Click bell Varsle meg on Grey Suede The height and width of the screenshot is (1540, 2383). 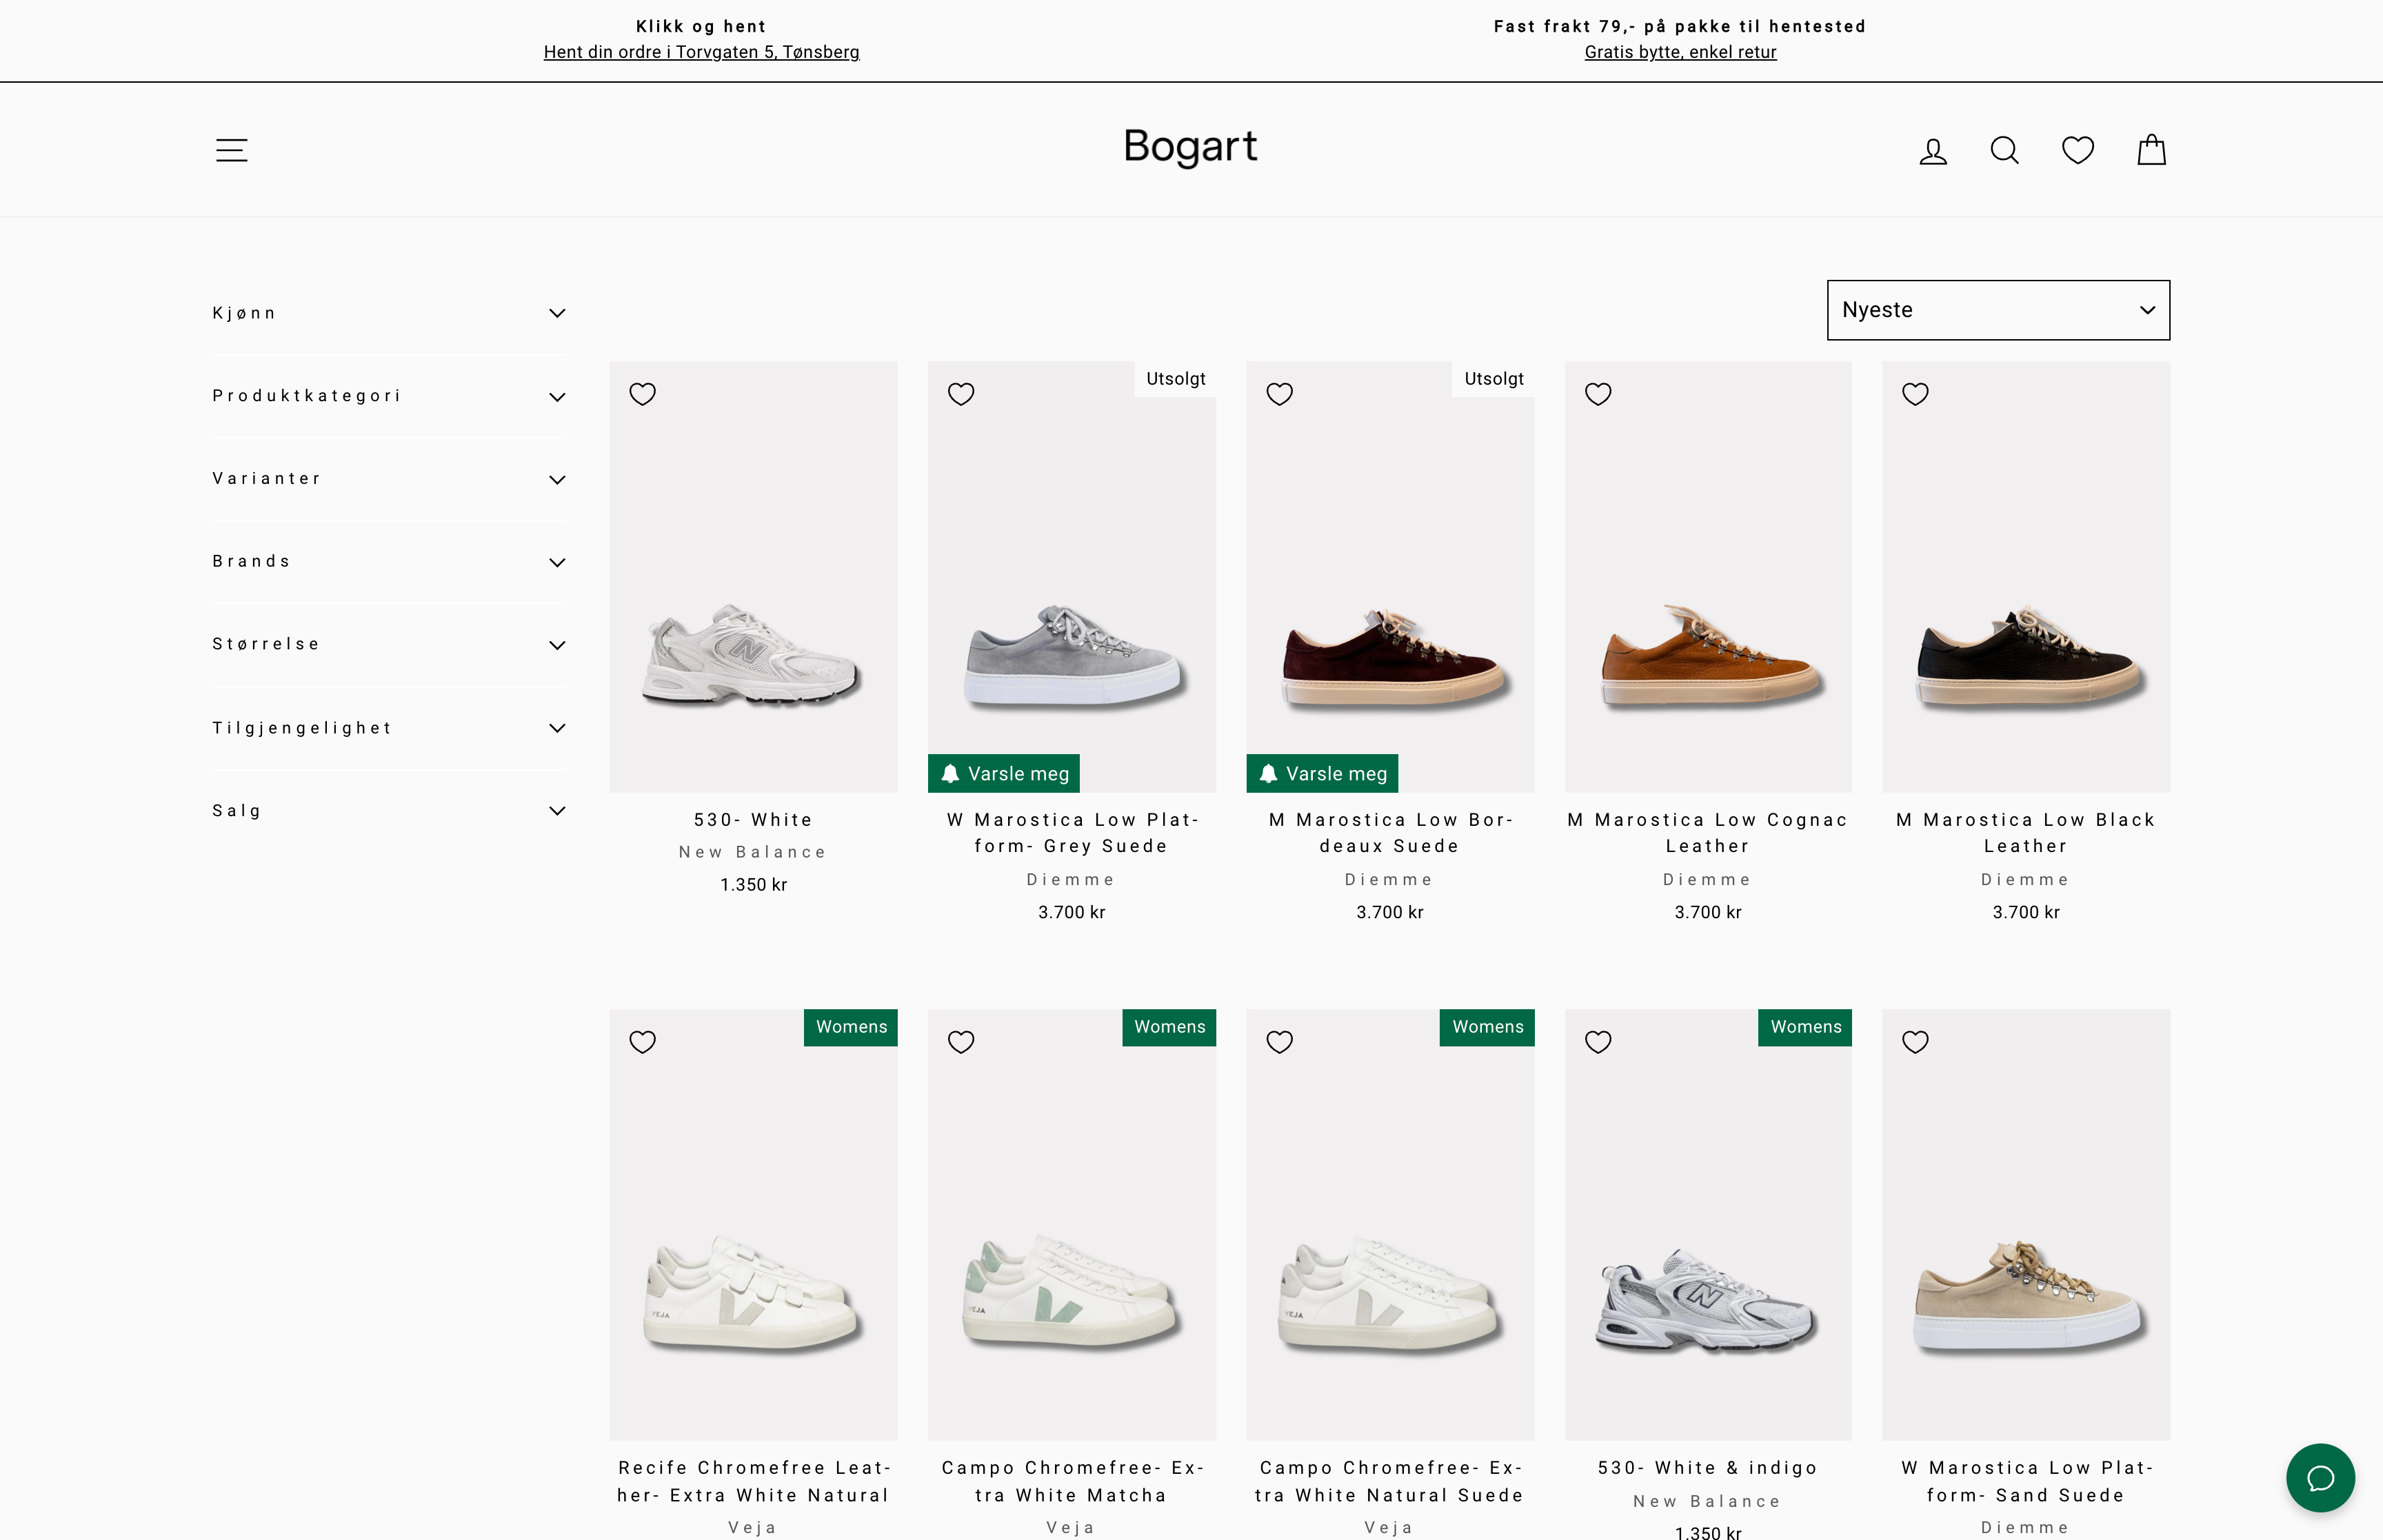click(x=1004, y=773)
